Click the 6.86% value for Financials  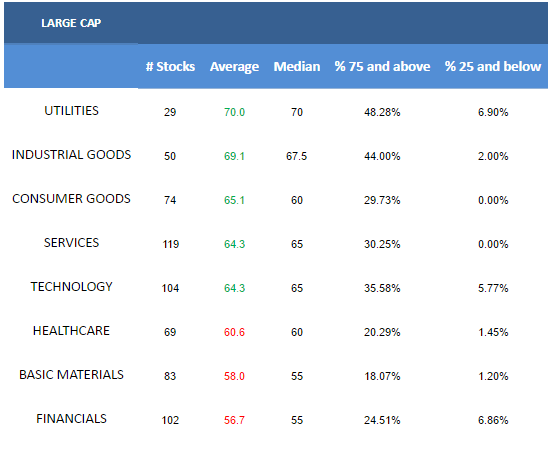pos(493,420)
